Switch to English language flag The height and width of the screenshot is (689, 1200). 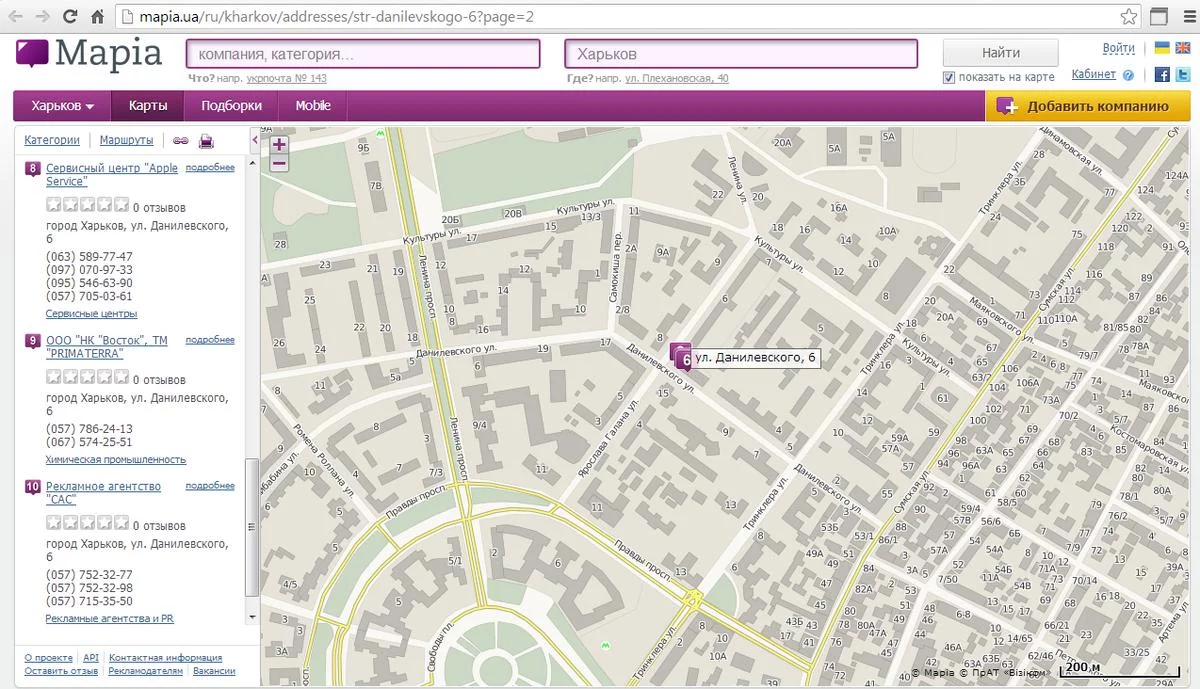[1182, 48]
